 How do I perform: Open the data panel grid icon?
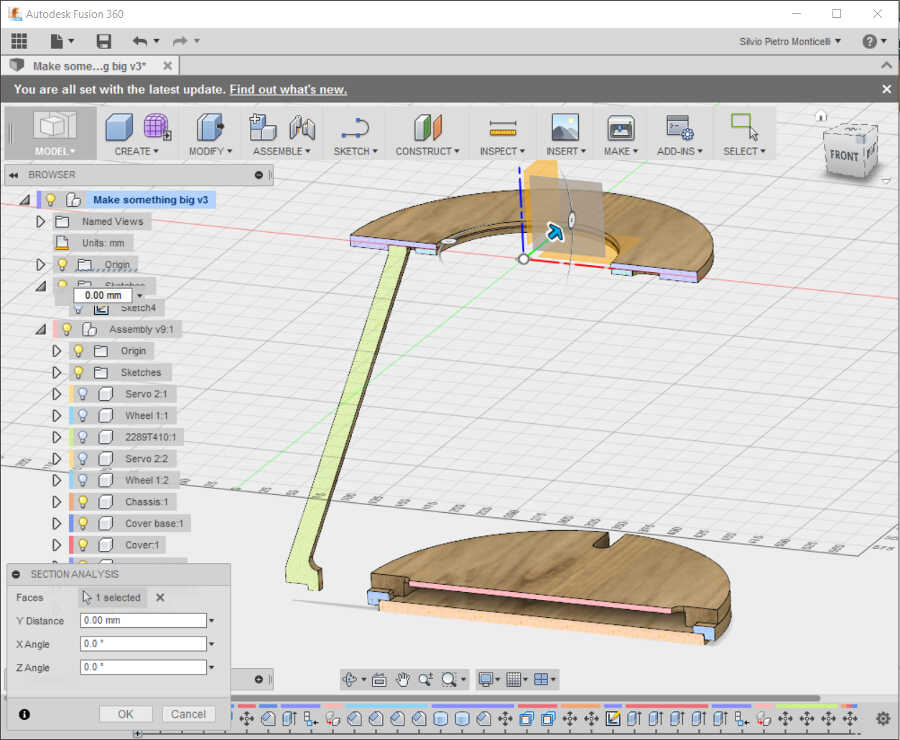coord(19,41)
